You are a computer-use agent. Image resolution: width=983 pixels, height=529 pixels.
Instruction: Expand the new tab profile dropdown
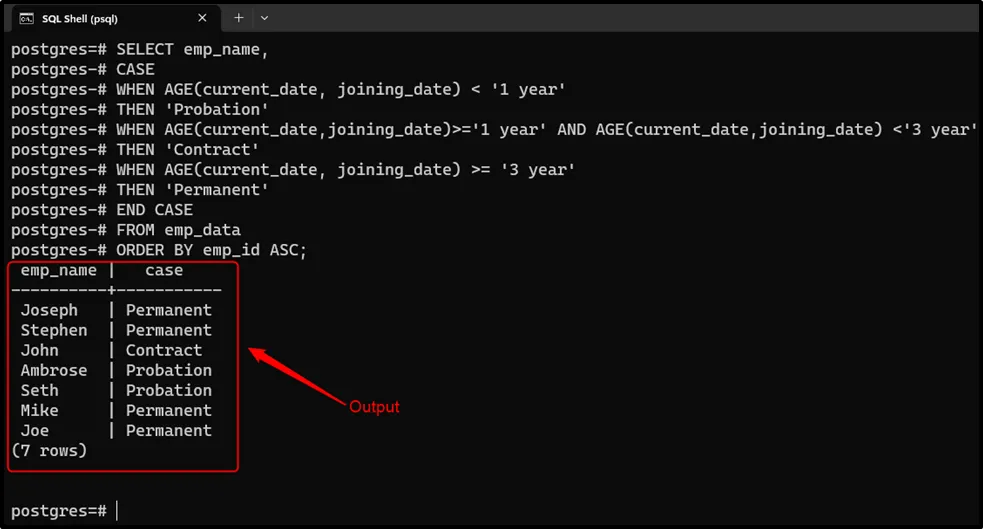click(265, 18)
